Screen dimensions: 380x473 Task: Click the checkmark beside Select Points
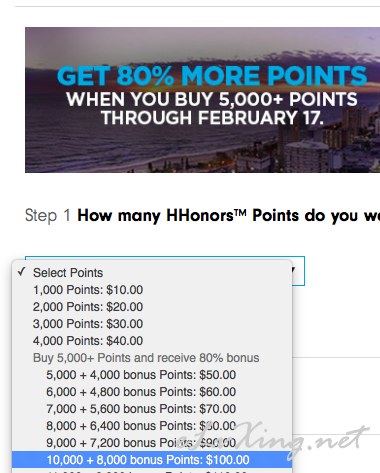(x=22, y=272)
